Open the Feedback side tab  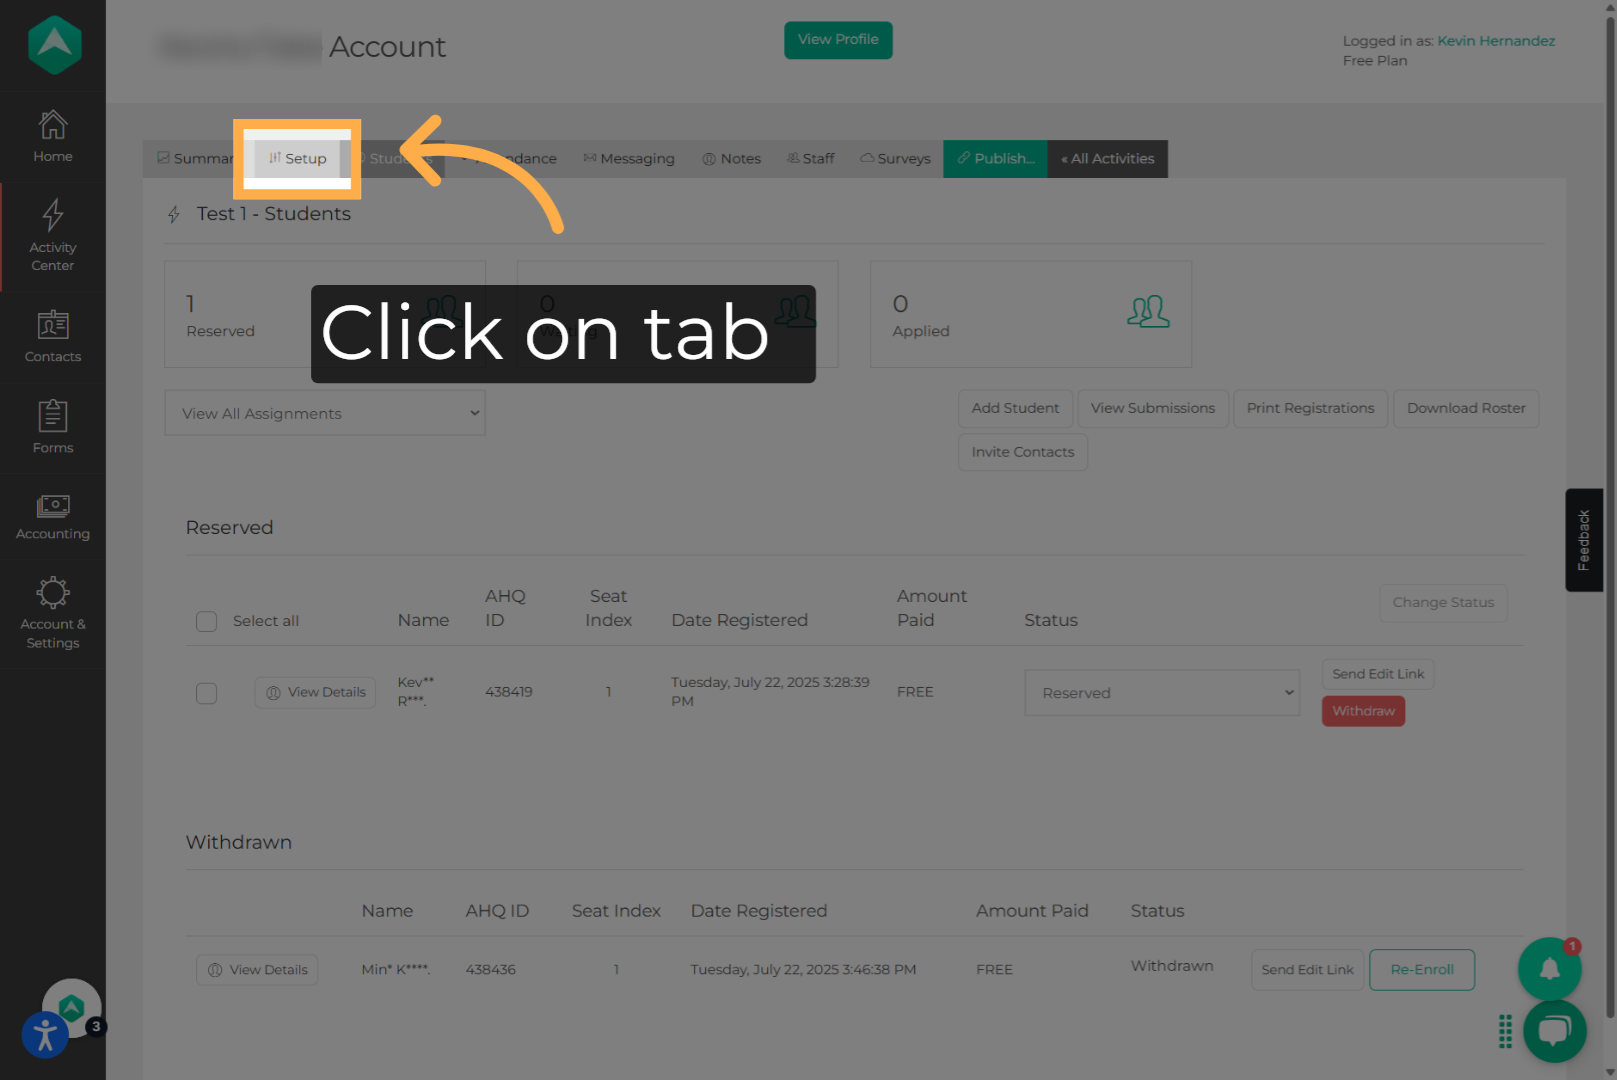click(1584, 540)
